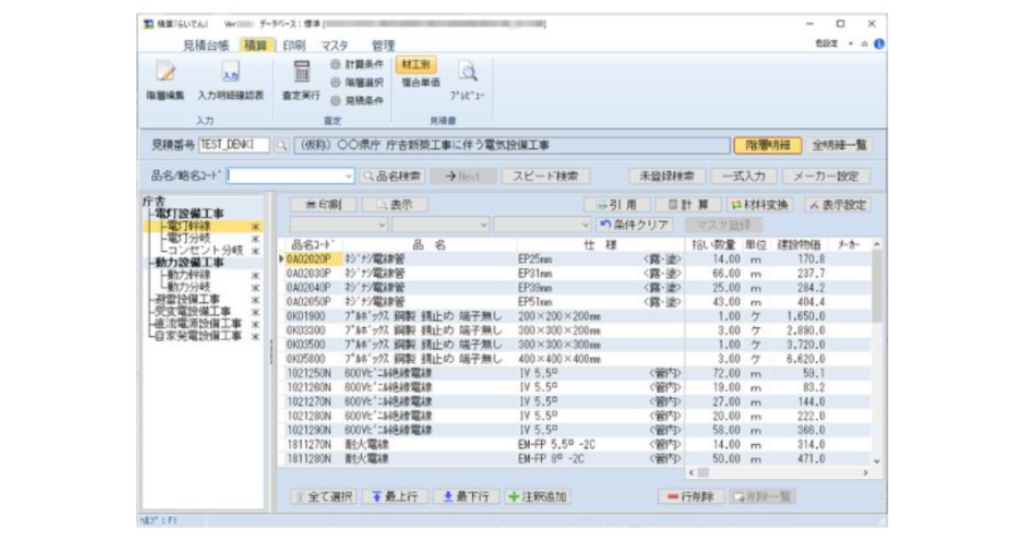Open the 入力明細確認表 icon
This screenshot has height=538, width=1024.
click(230, 74)
